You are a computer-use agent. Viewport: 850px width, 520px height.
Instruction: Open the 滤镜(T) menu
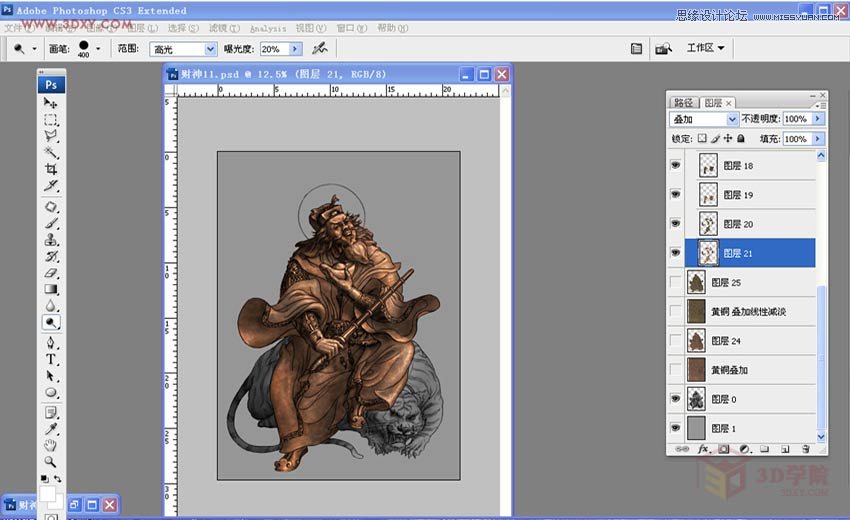224,28
